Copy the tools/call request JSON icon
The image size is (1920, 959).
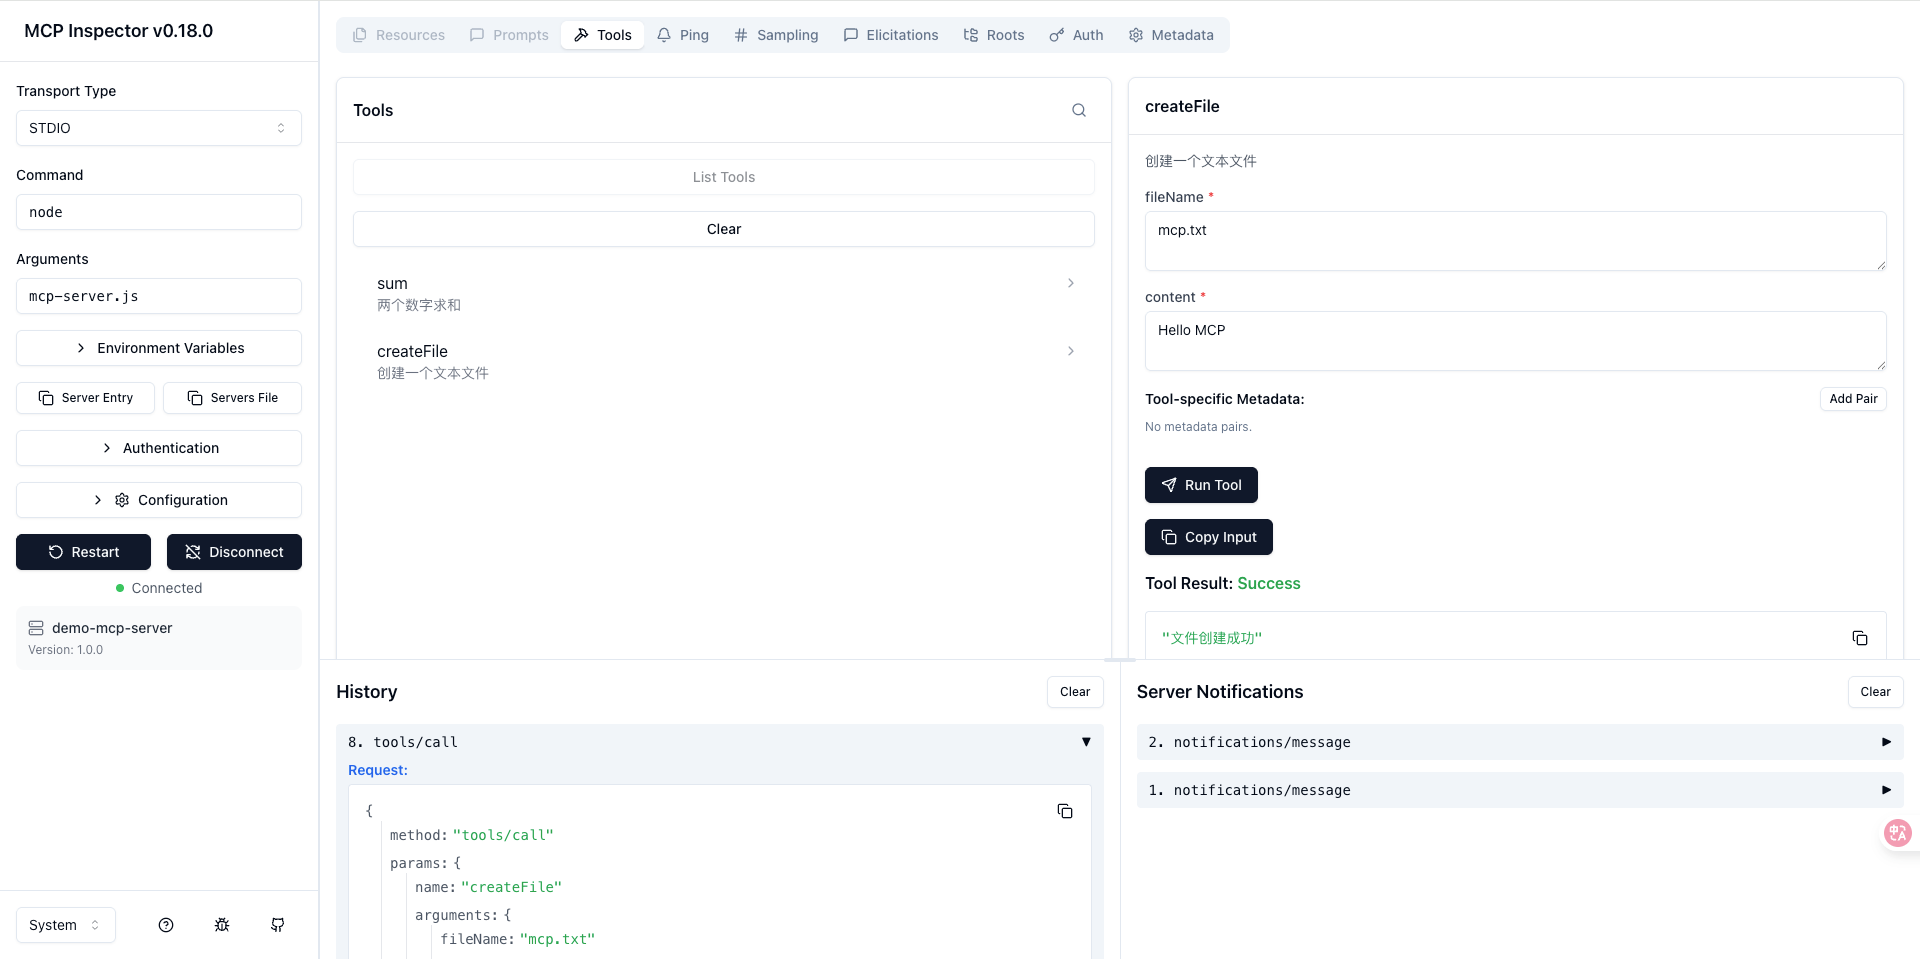click(x=1065, y=811)
